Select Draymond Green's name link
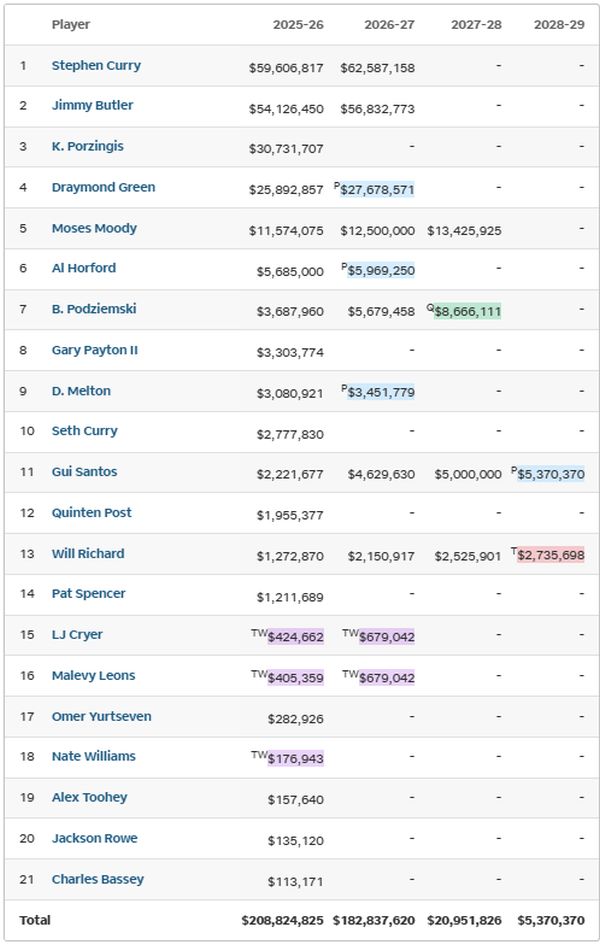Viewport: 600px width, 945px height. 103,188
